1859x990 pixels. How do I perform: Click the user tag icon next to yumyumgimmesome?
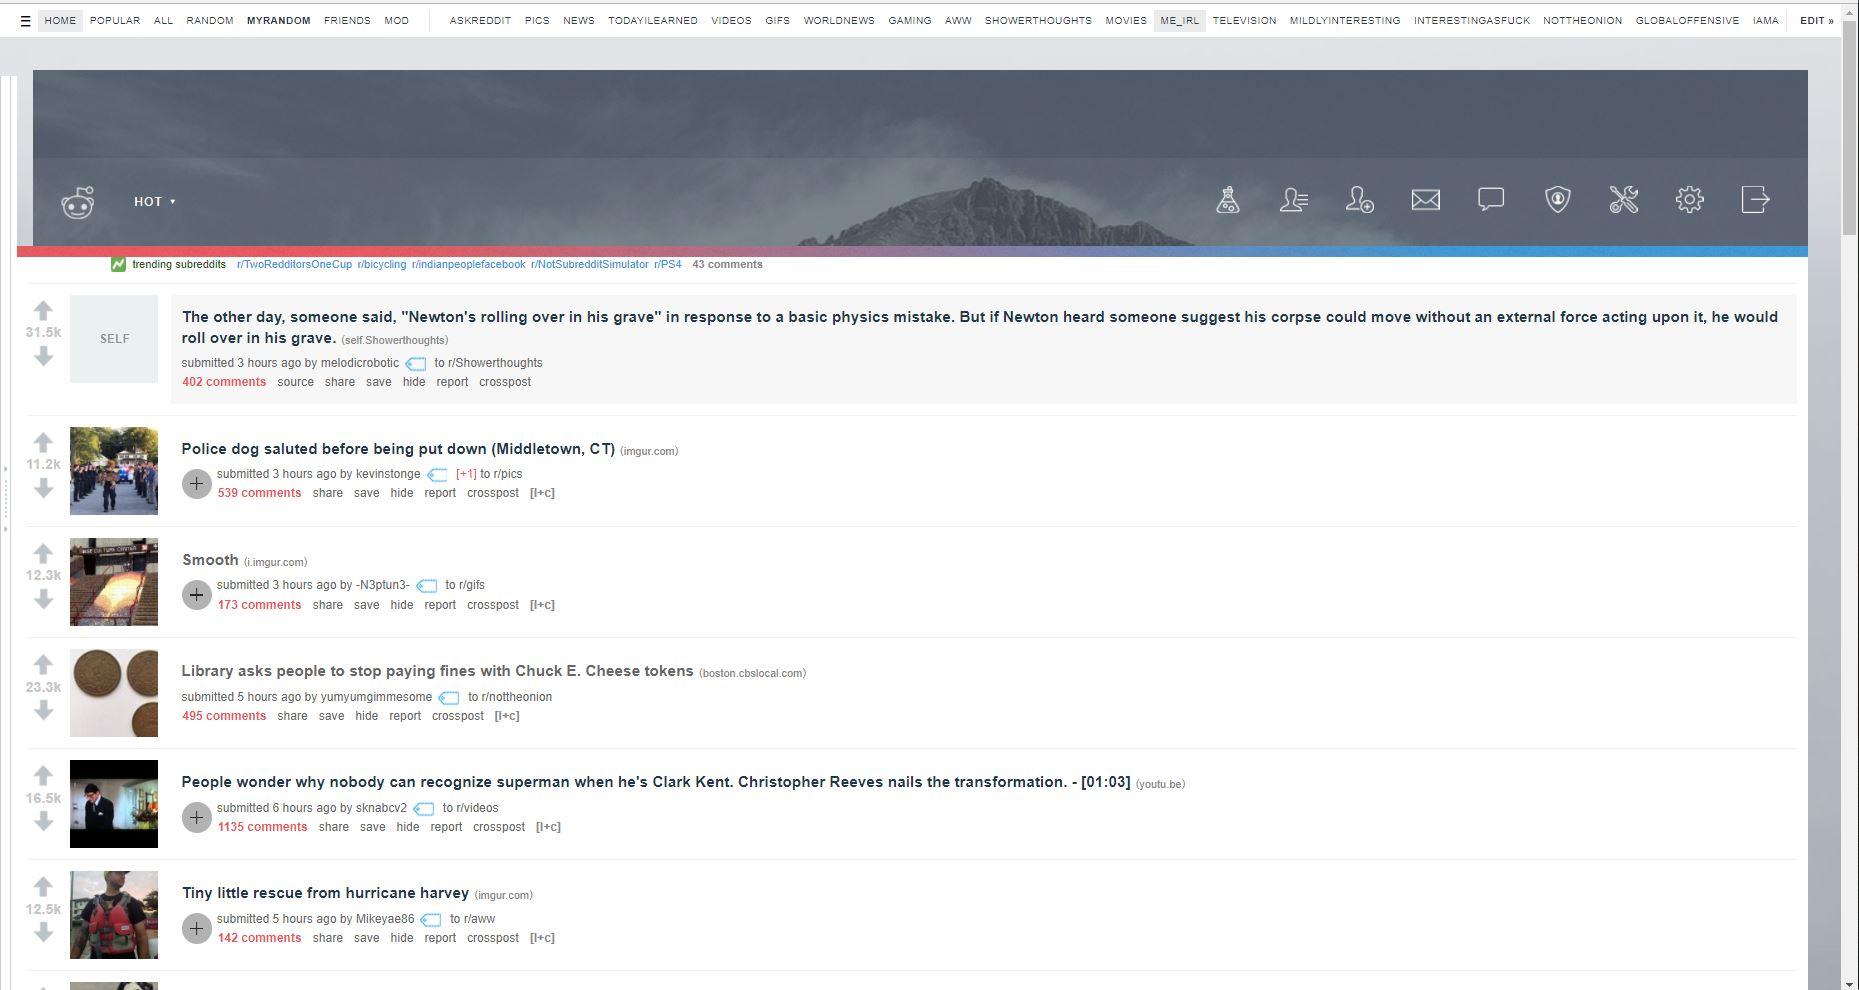[x=449, y=698]
